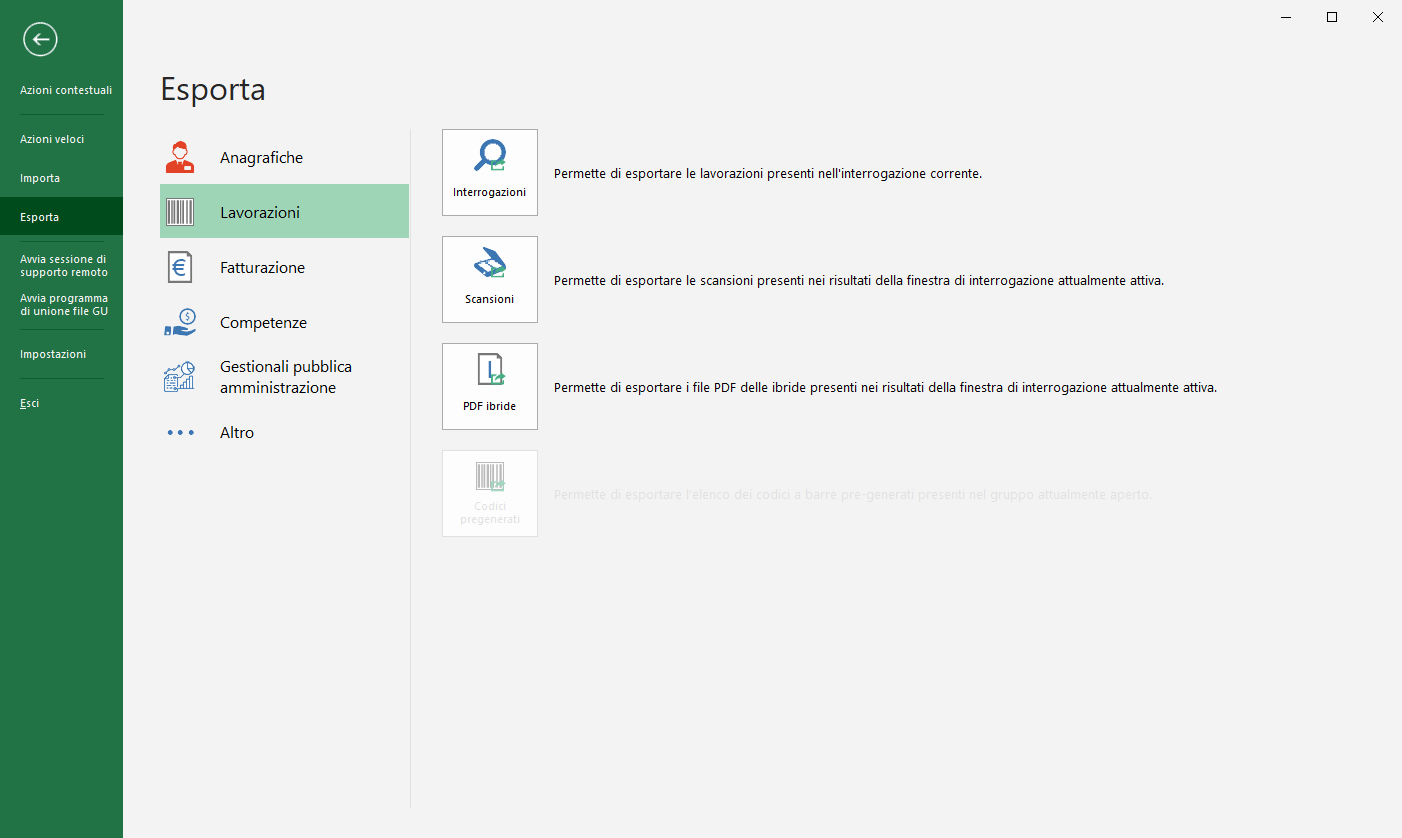1402x838 pixels.
Task: Click the Lavorazioni barcode icon
Action: click(x=180, y=212)
